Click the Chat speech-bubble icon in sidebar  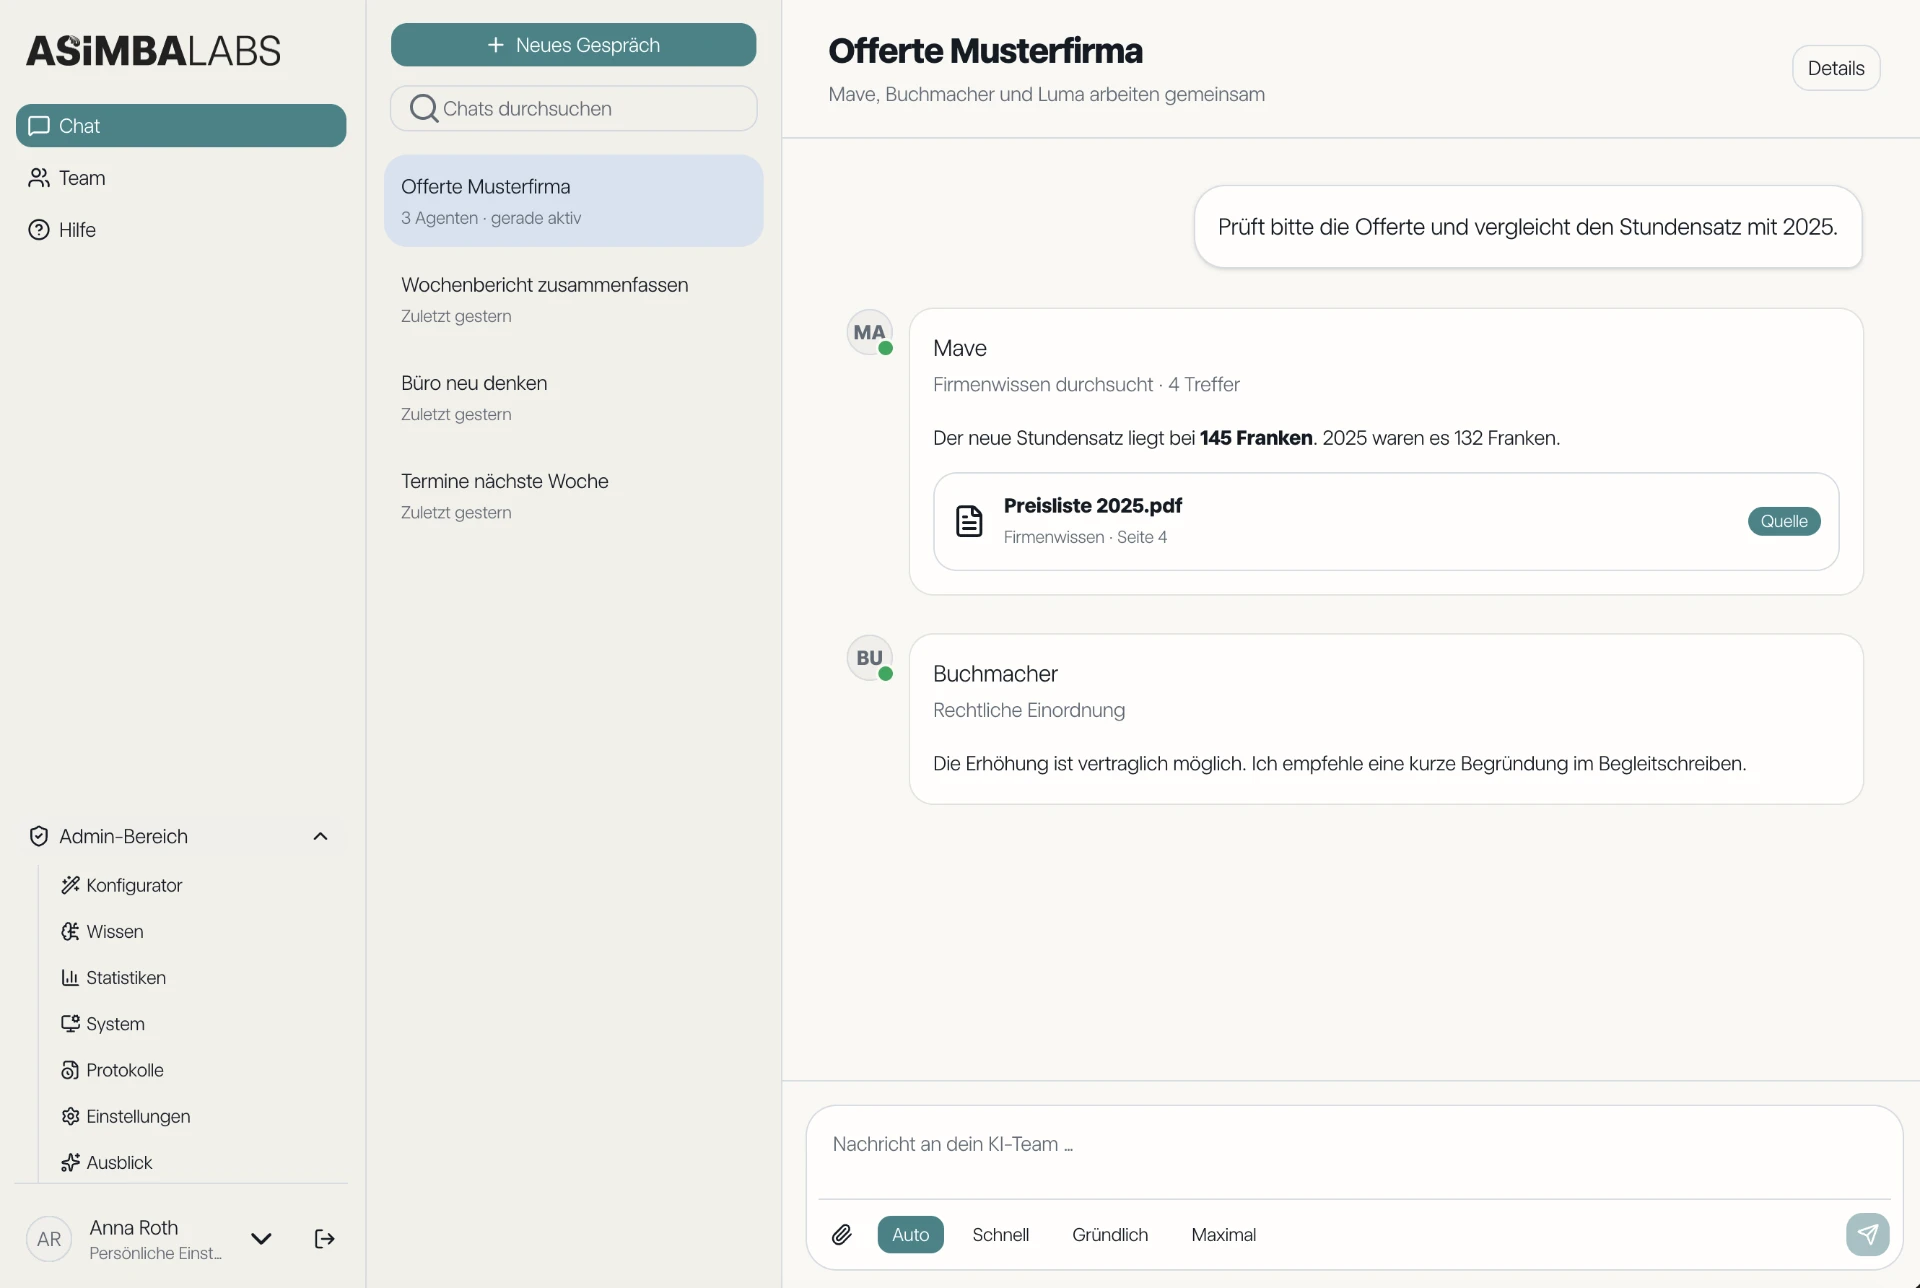point(39,126)
